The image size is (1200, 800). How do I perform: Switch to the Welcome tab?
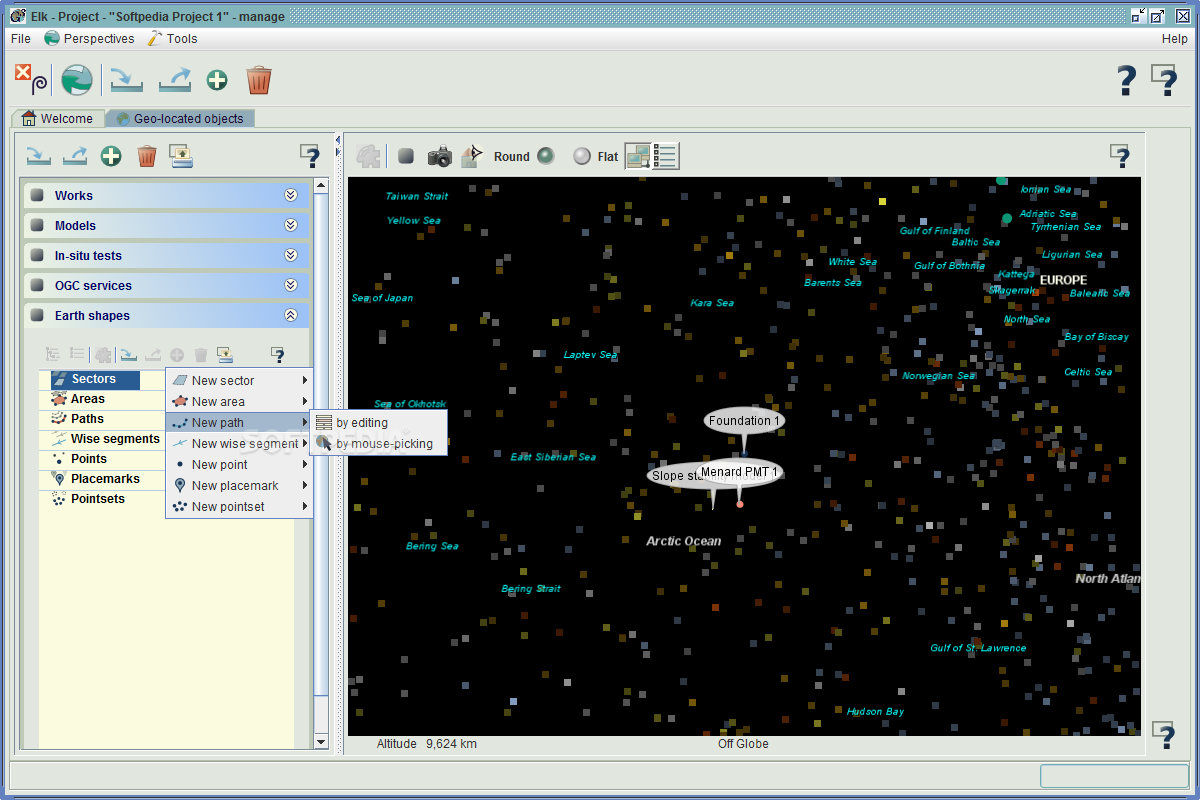58,118
